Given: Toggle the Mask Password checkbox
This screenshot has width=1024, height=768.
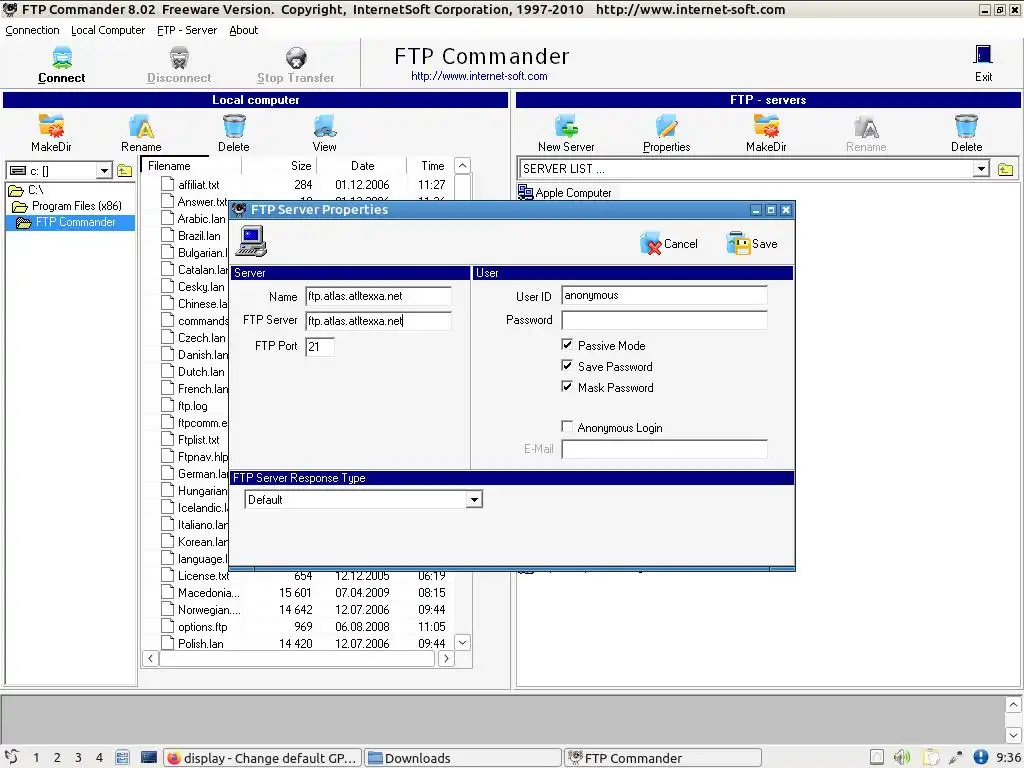Looking at the screenshot, I should 567,387.
